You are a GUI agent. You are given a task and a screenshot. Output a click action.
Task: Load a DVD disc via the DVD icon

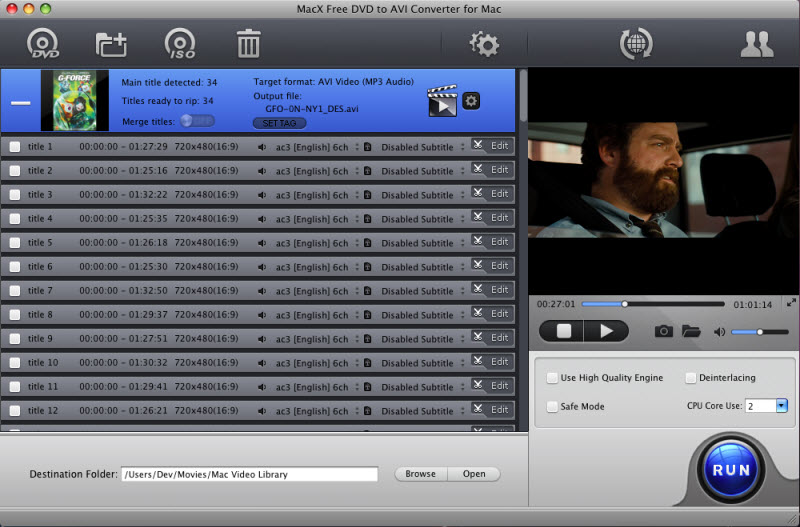pyautogui.click(x=43, y=43)
